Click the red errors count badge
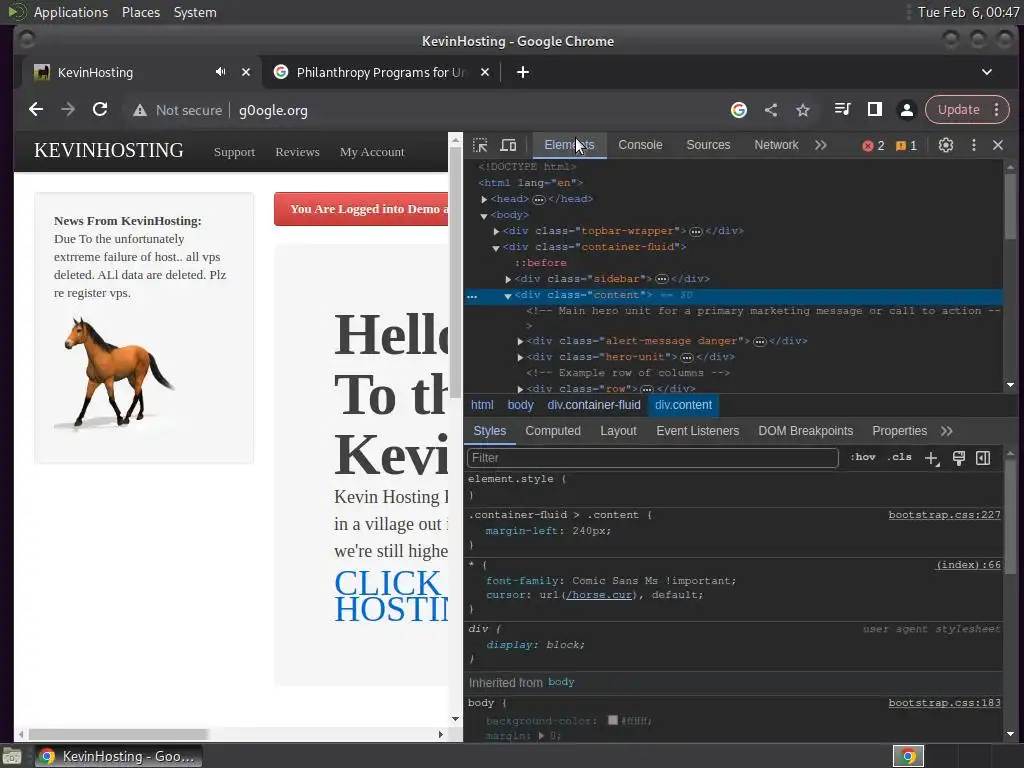Viewport: 1024px width, 768px height. click(x=873, y=146)
